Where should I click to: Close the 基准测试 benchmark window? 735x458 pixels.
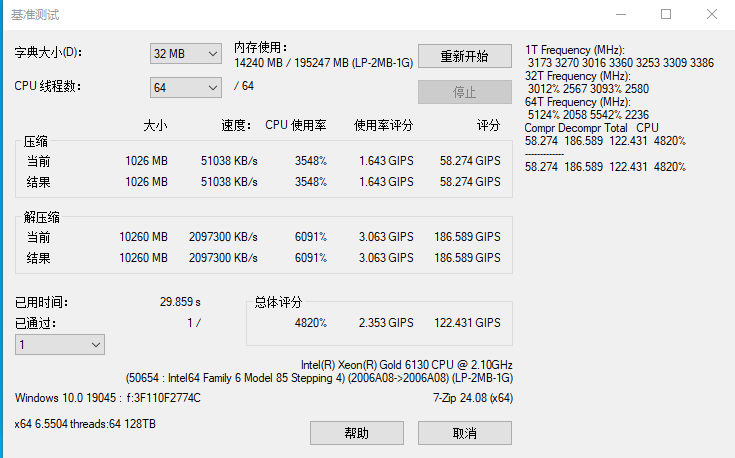point(711,14)
